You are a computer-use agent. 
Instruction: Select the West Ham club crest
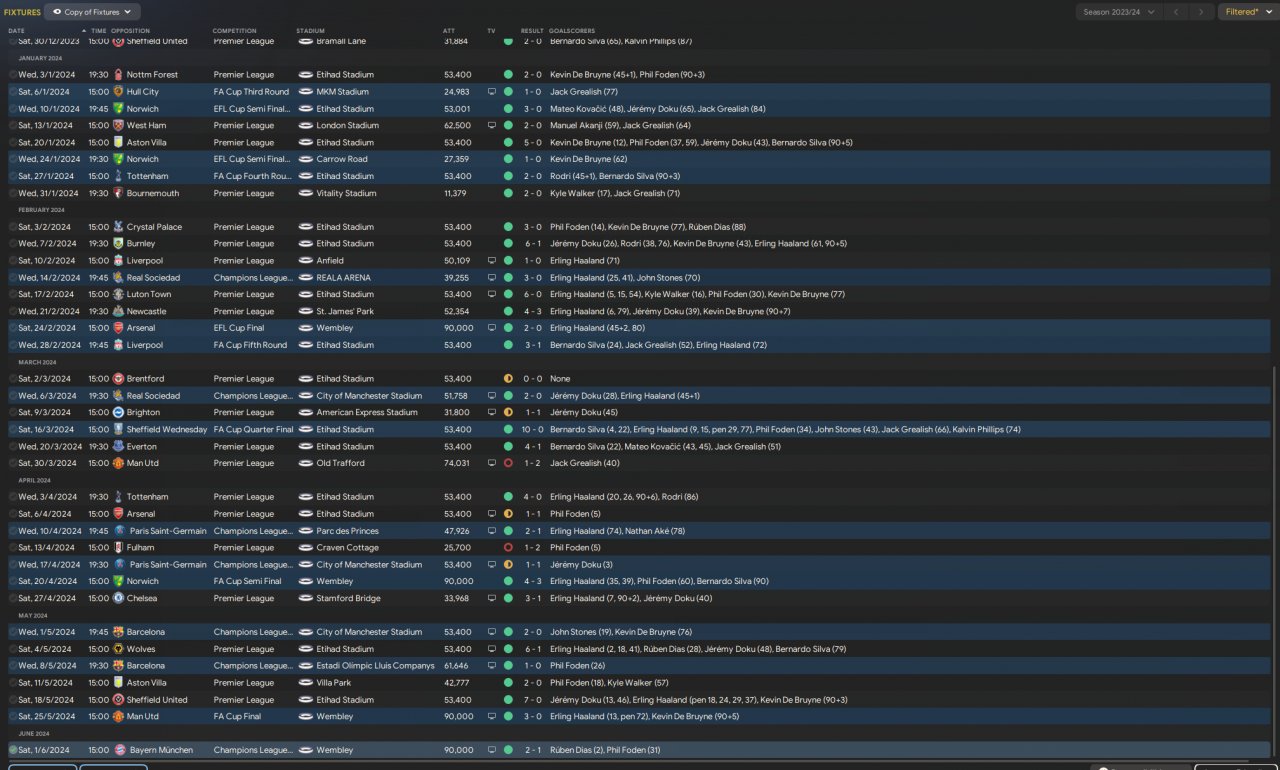(119, 126)
